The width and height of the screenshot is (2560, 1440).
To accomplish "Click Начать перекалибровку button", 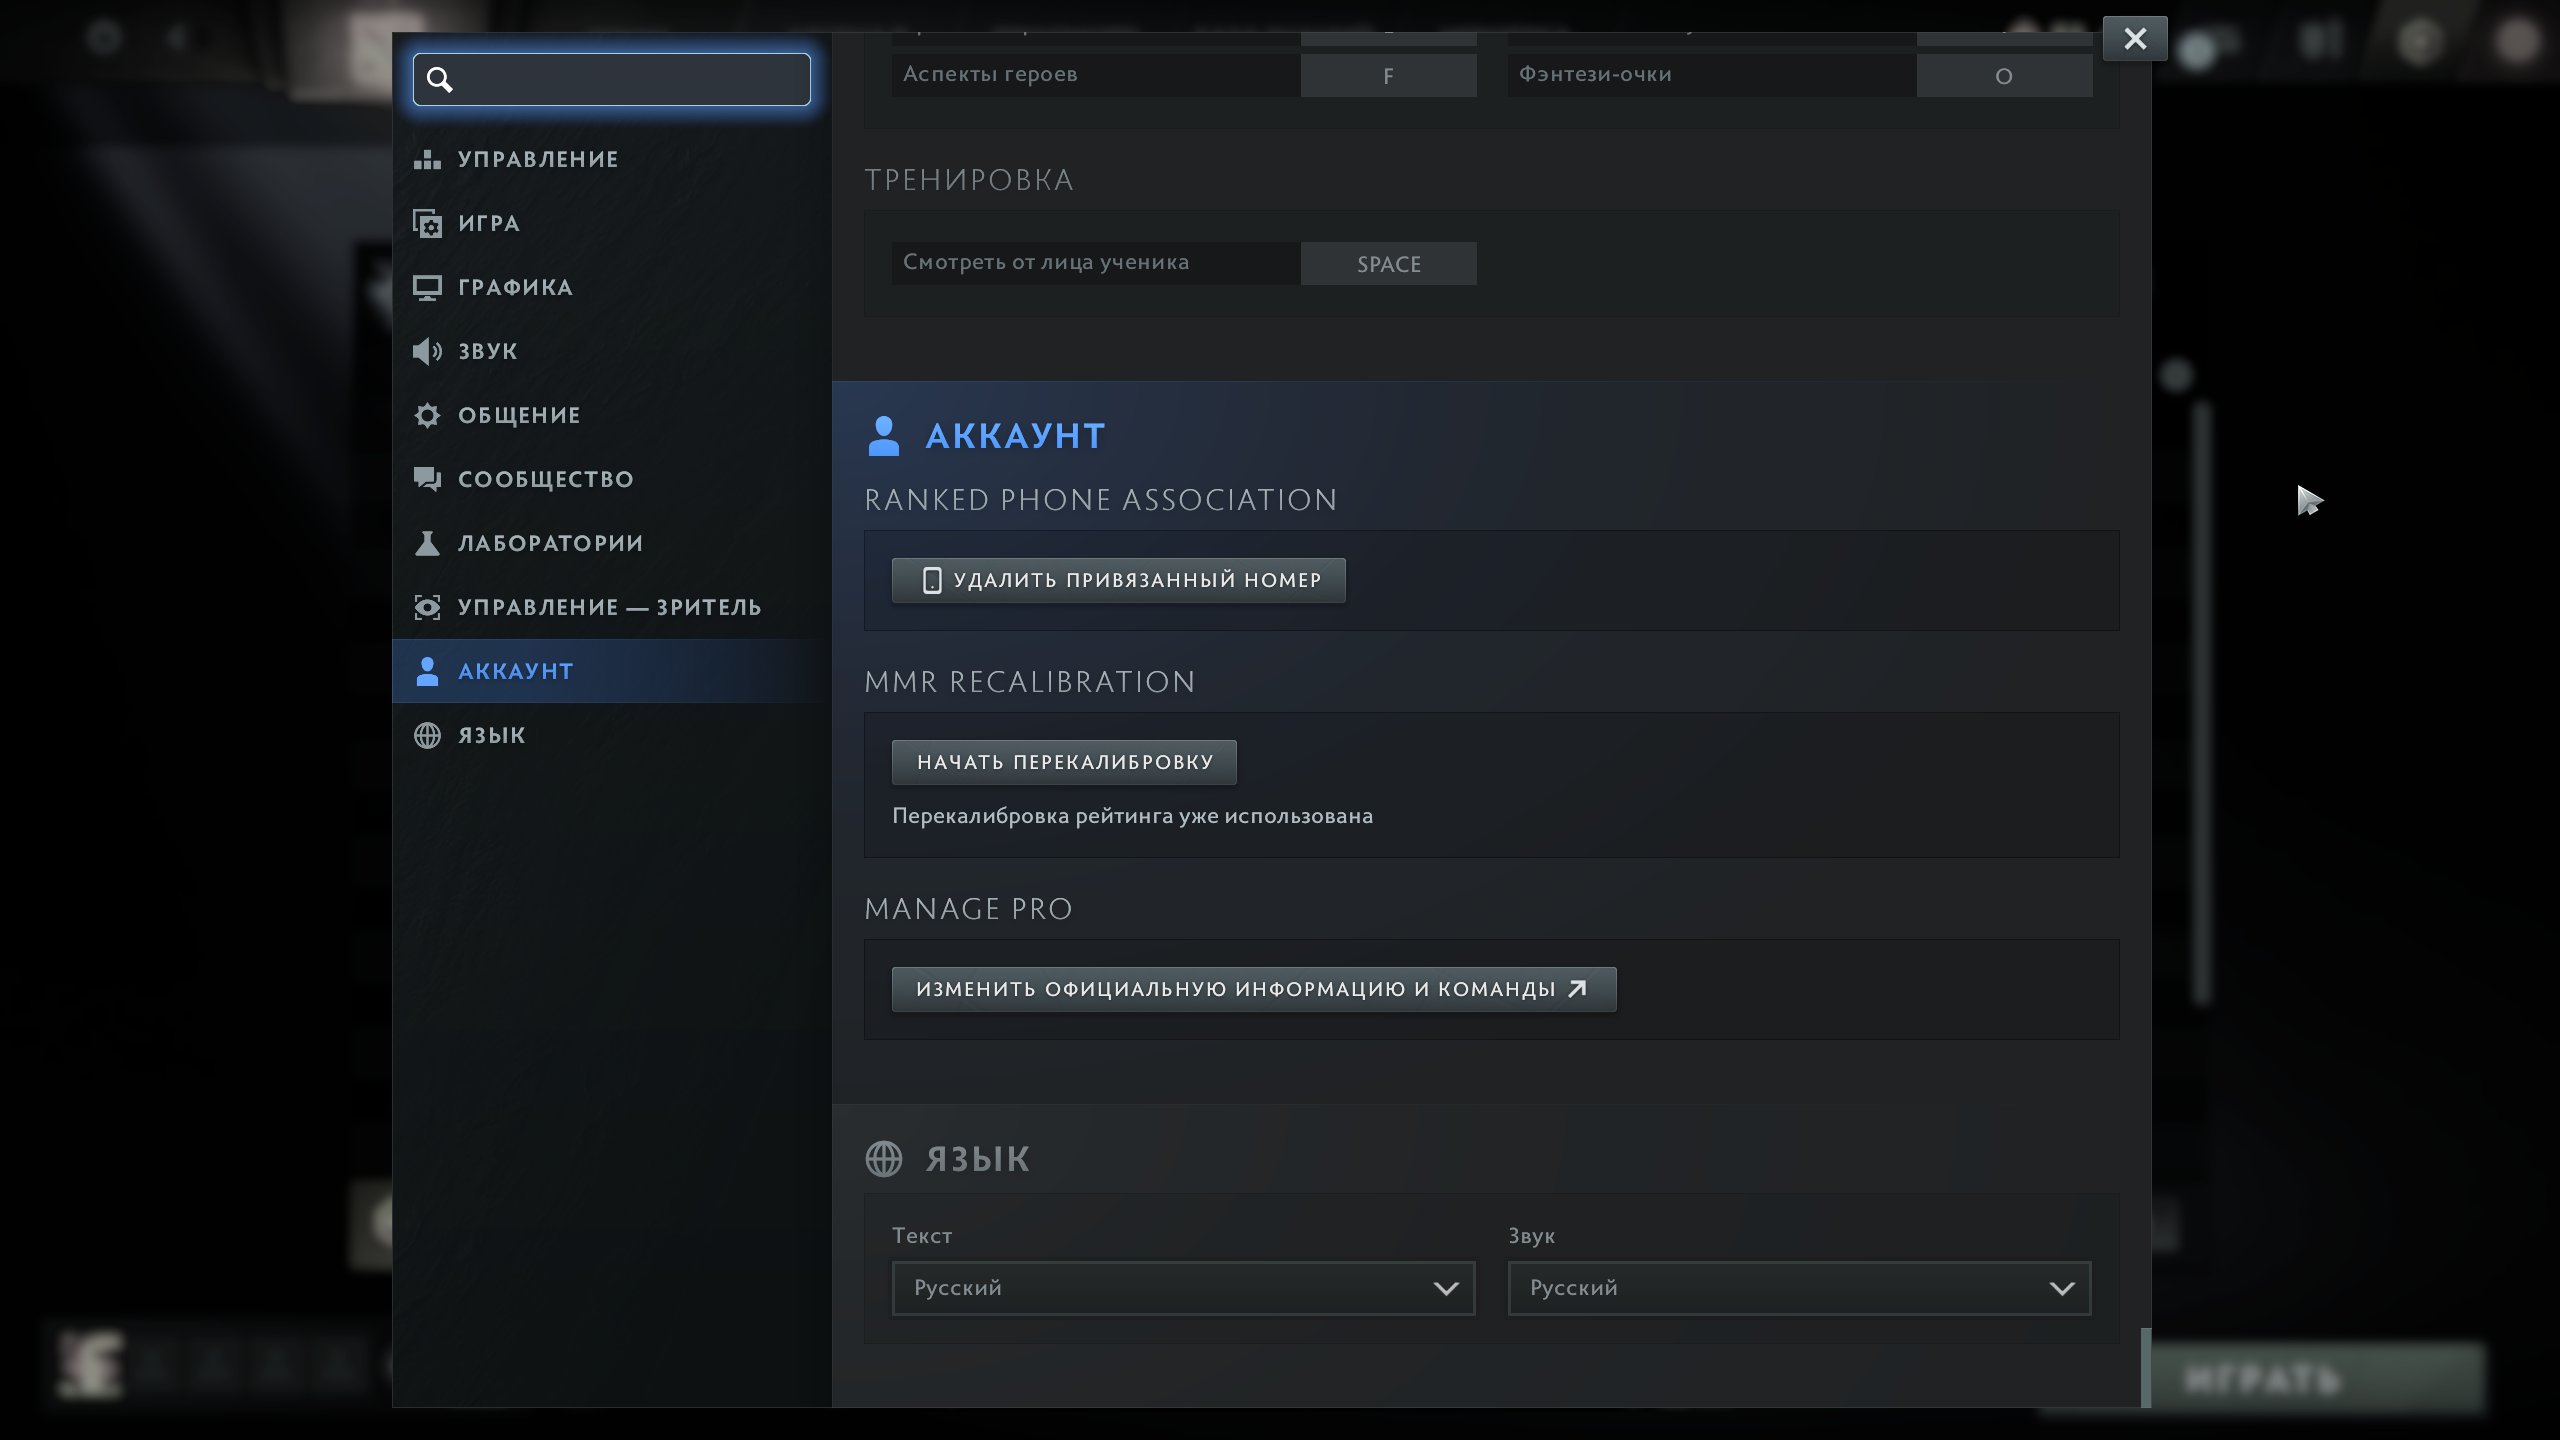I will (1064, 762).
